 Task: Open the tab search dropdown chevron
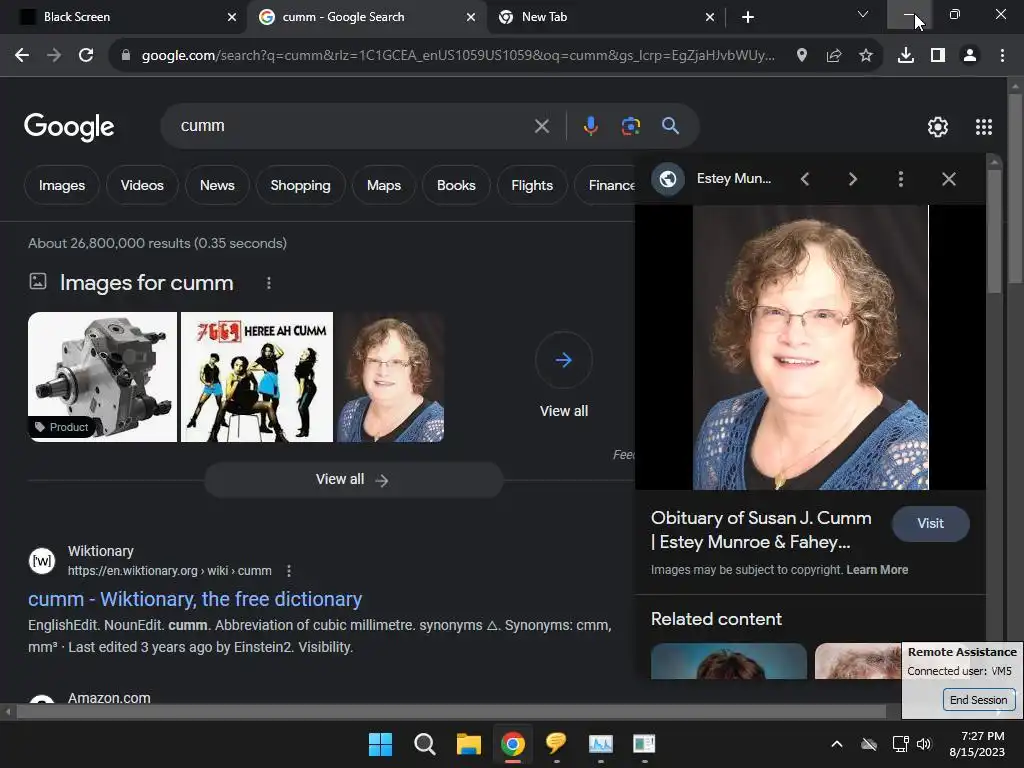[x=863, y=14]
